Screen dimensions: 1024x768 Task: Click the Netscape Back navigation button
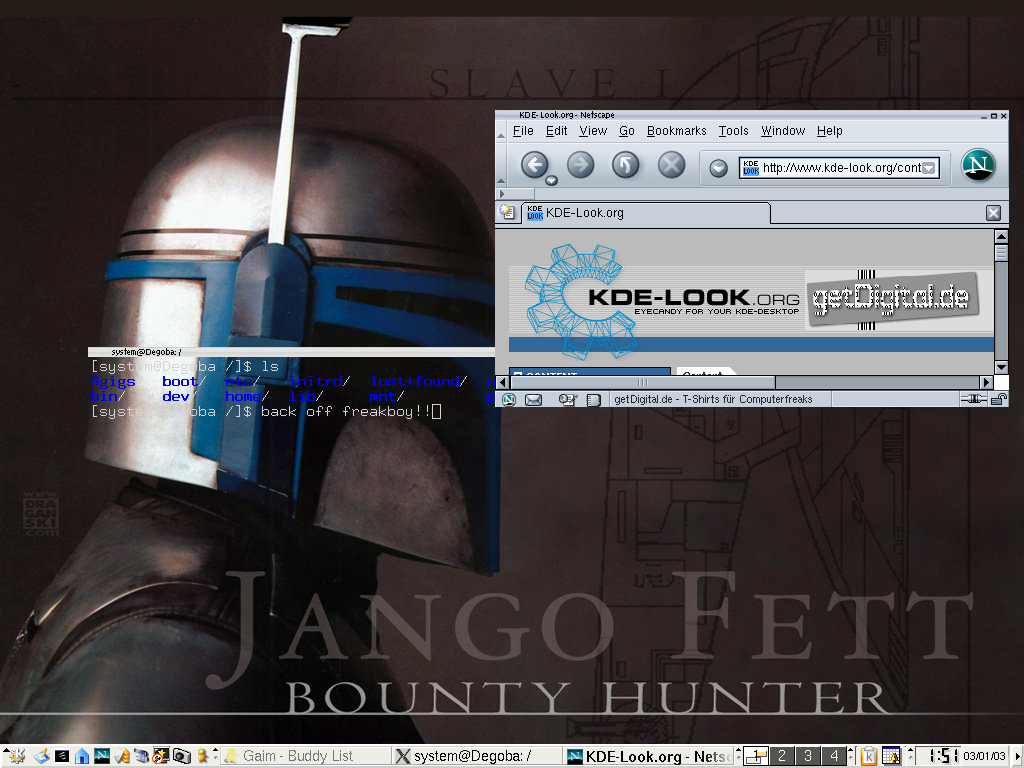click(x=534, y=165)
